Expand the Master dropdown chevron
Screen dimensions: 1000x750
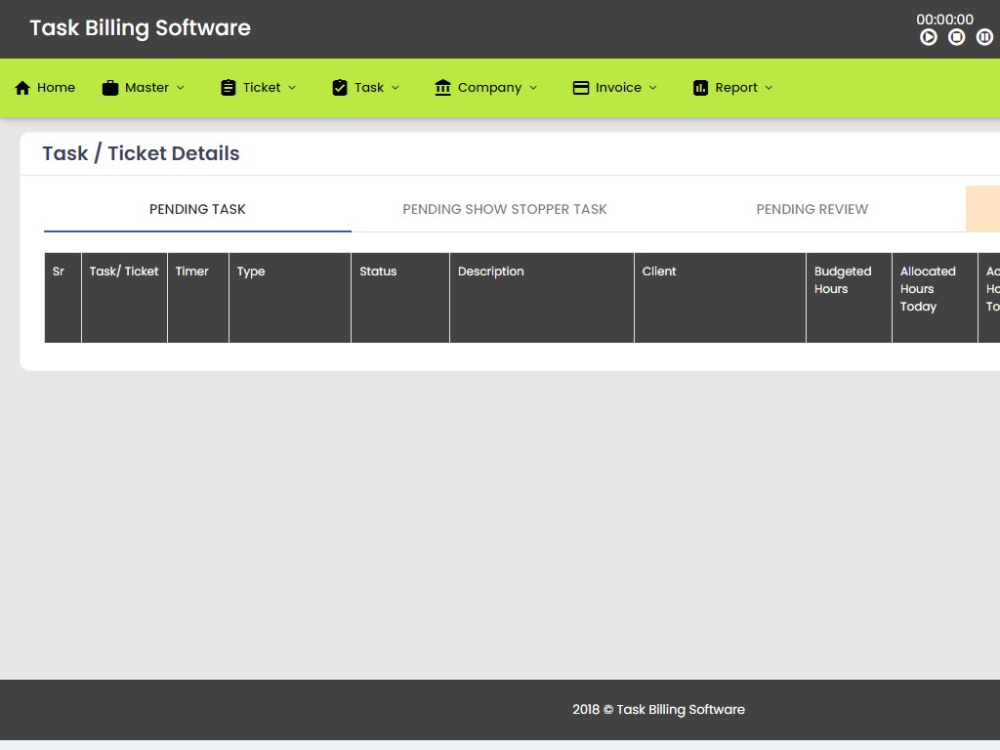coord(180,88)
